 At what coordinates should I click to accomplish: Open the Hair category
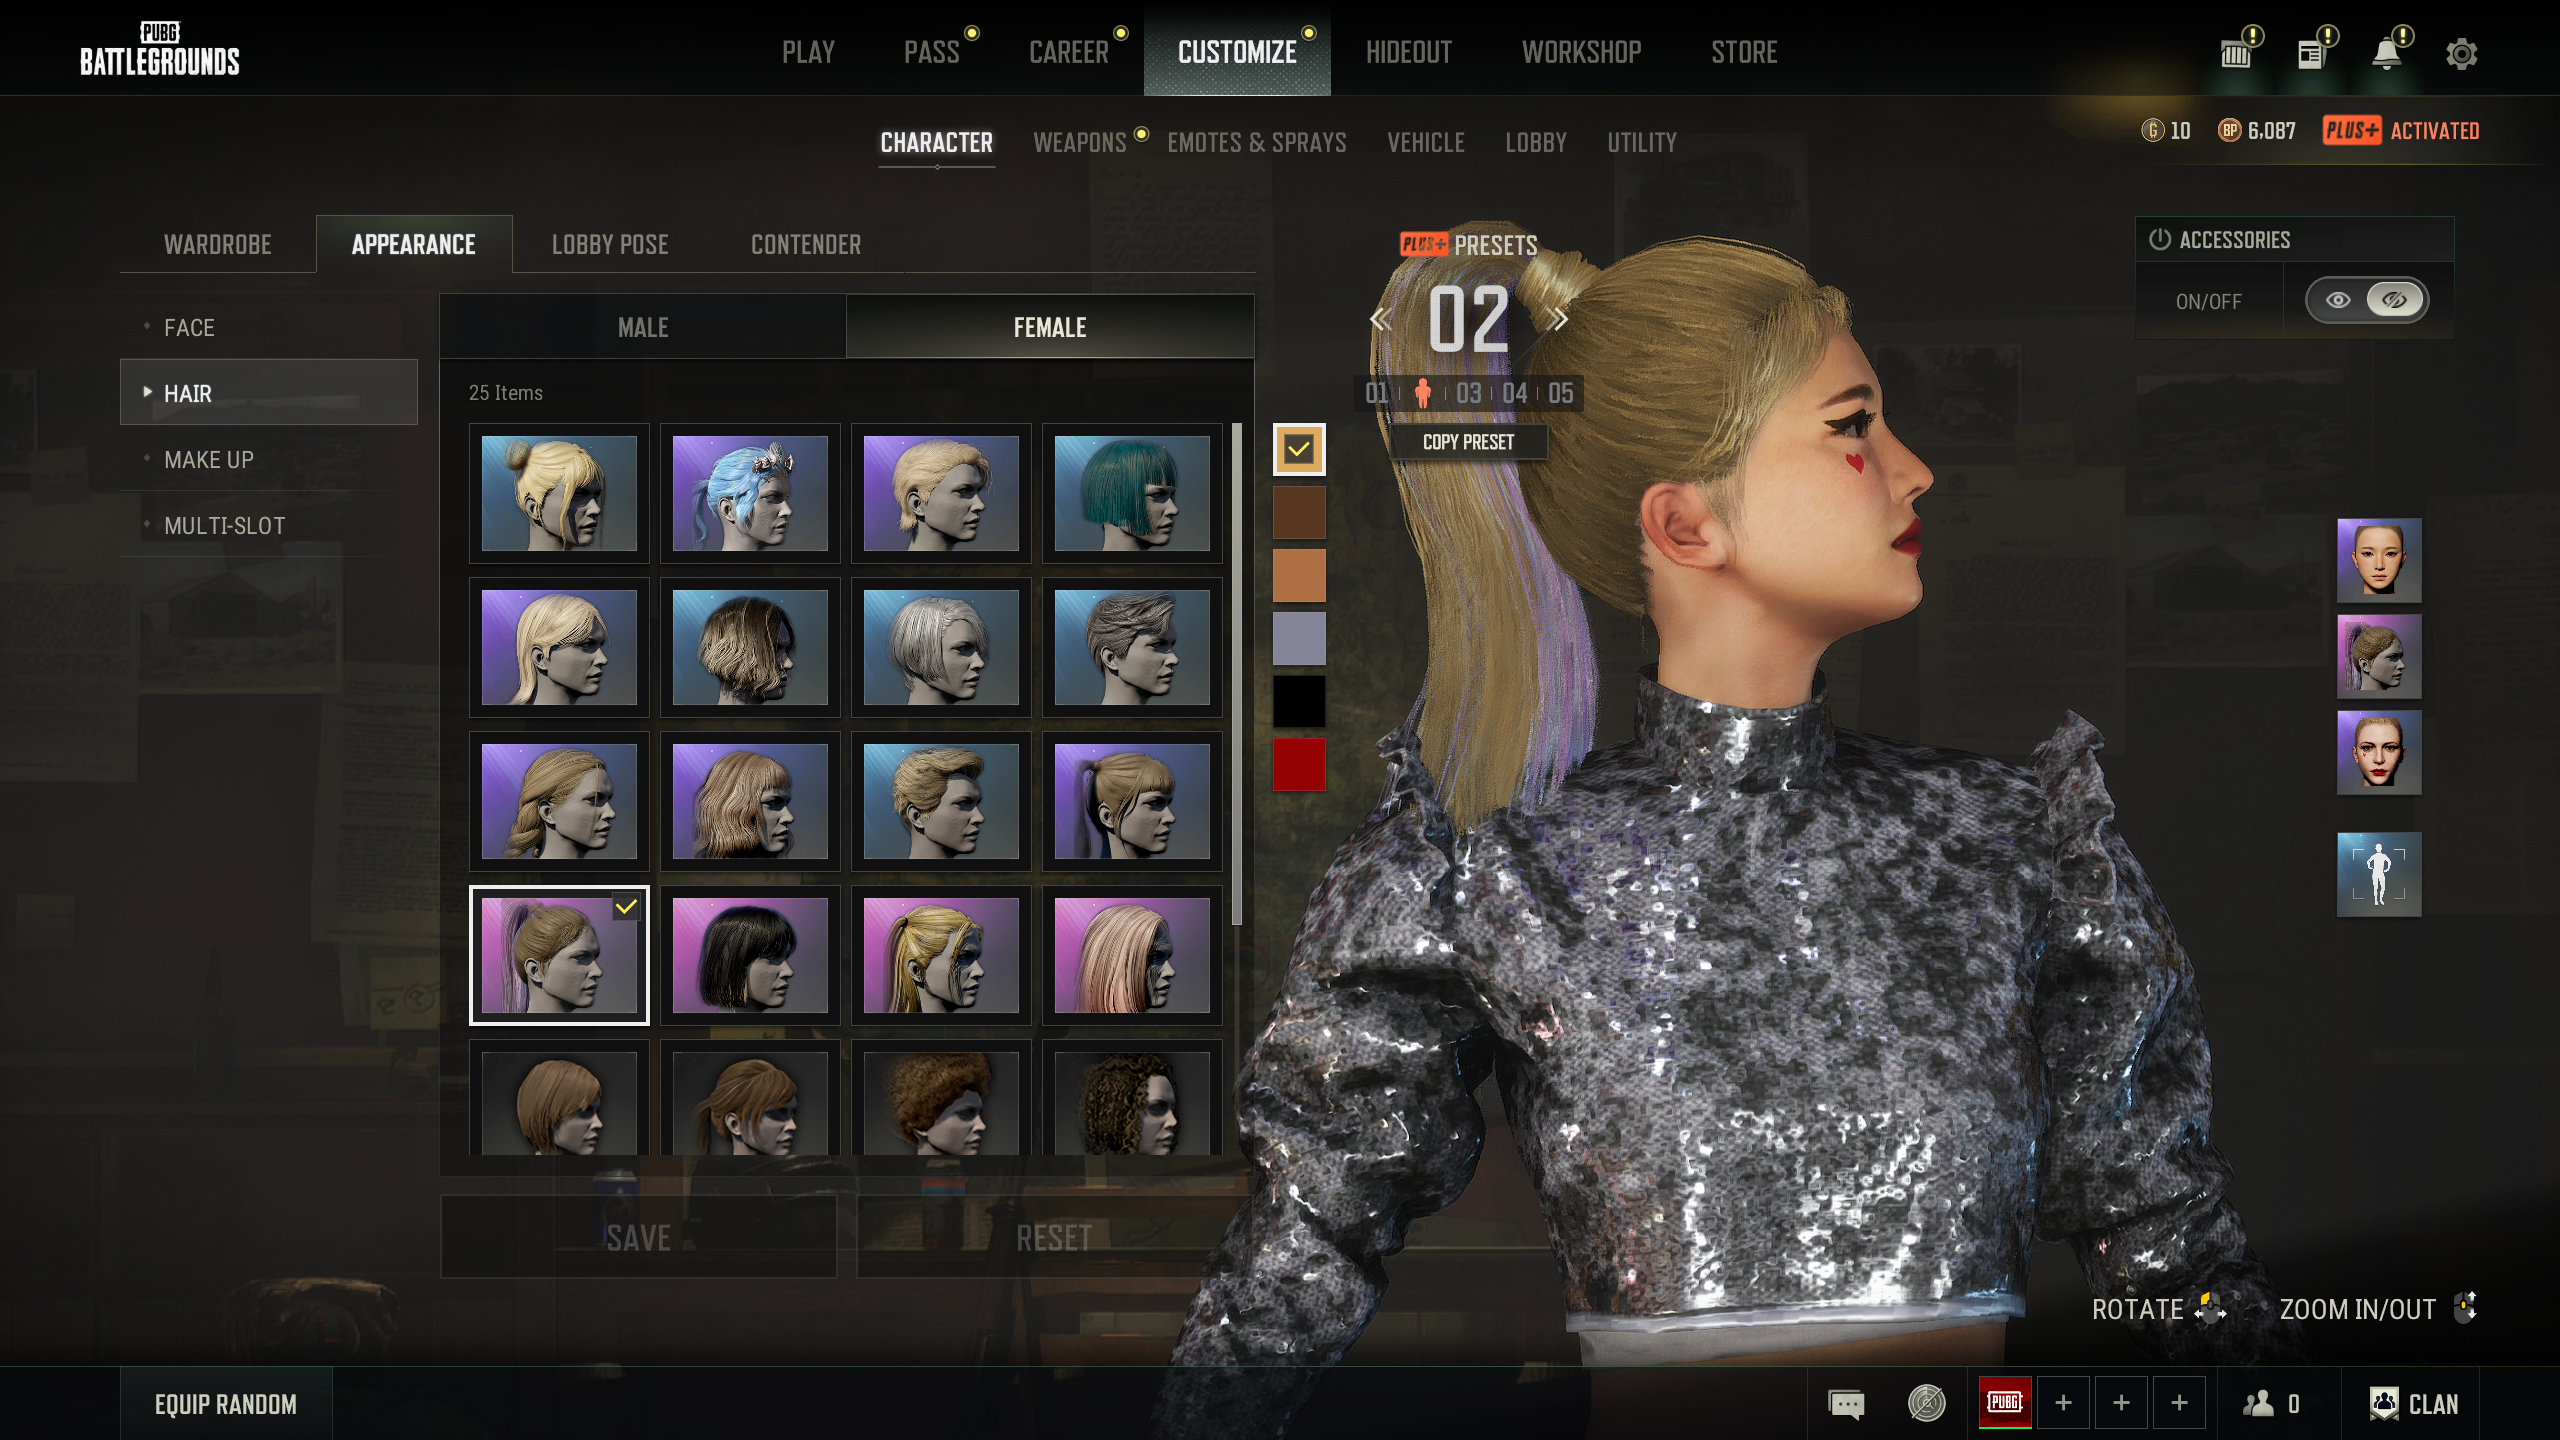(268, 393)
